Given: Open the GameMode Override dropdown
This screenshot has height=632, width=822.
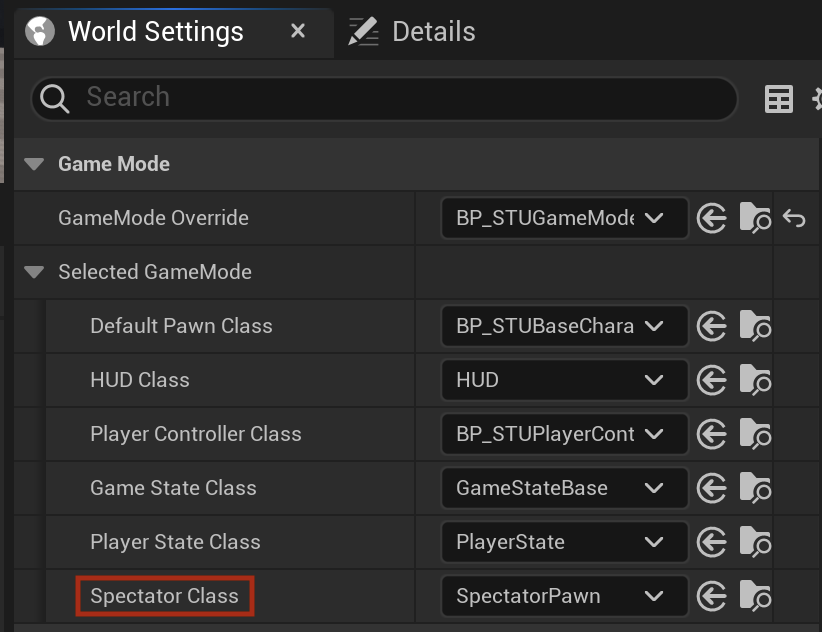Looking at the screenshot, I should coord(565,218).
